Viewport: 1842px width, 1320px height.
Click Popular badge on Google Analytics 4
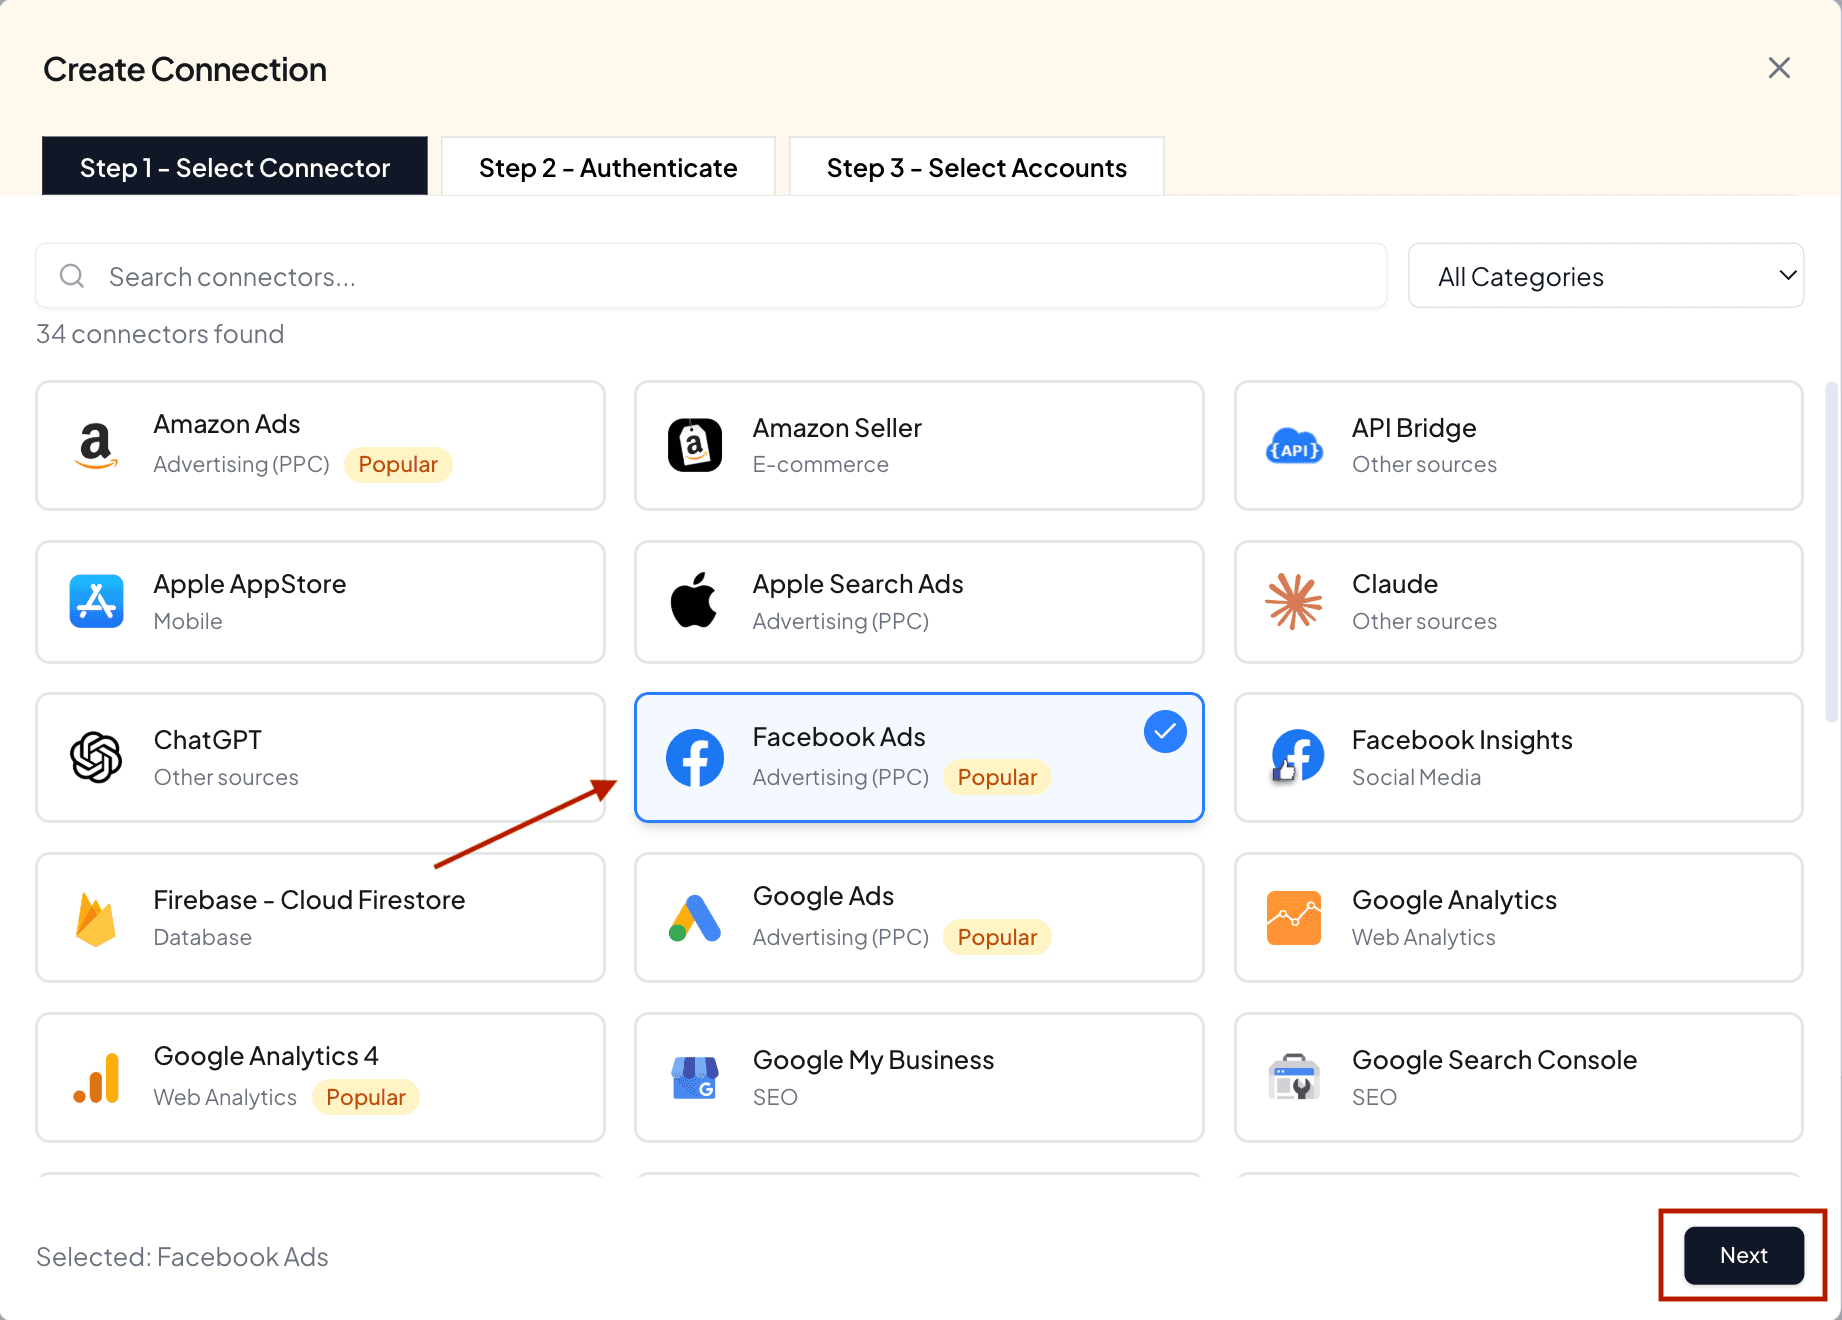click(x=365, y=1097)
